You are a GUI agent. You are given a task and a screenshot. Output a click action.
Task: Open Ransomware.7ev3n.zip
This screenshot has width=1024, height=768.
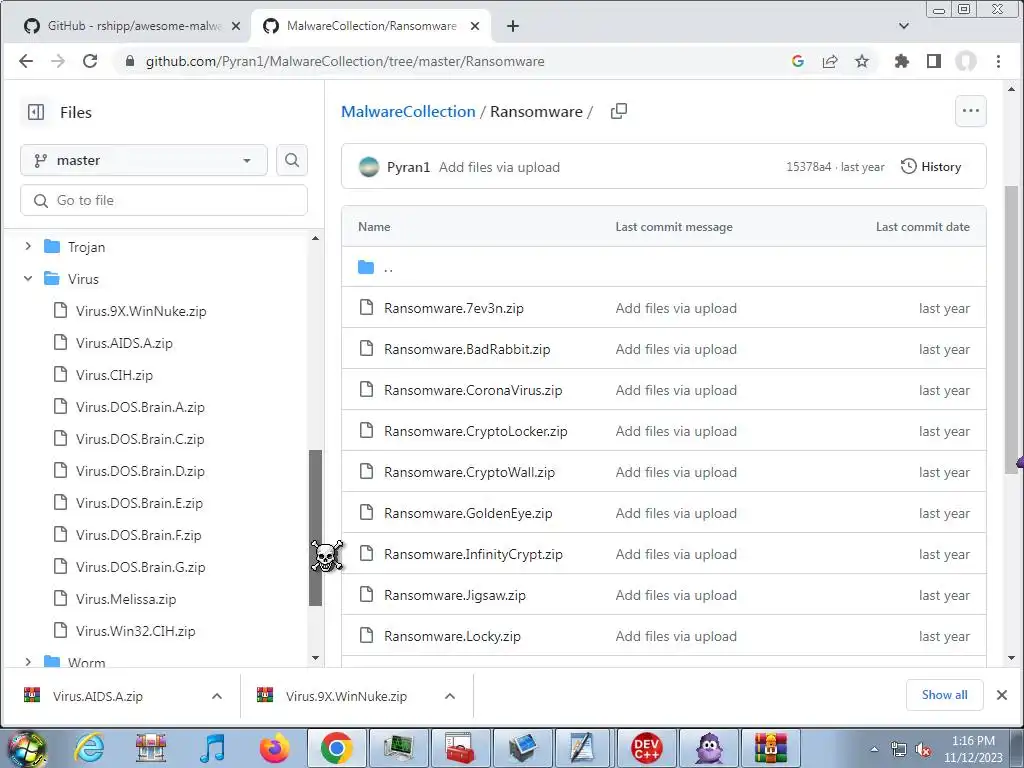pos(454,308)
